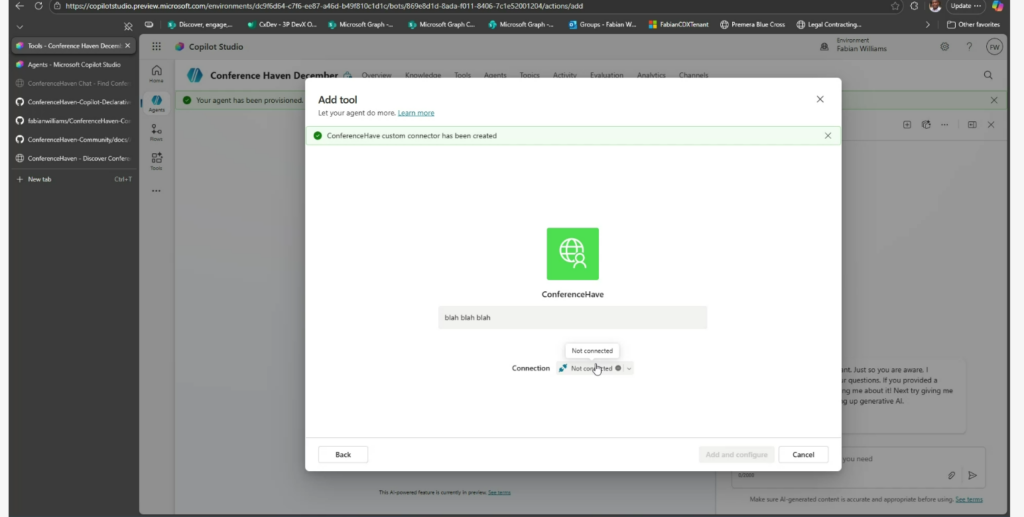Open the Copilot Studio app launcher grid
1024x517 pixels.
pos(156,46)
